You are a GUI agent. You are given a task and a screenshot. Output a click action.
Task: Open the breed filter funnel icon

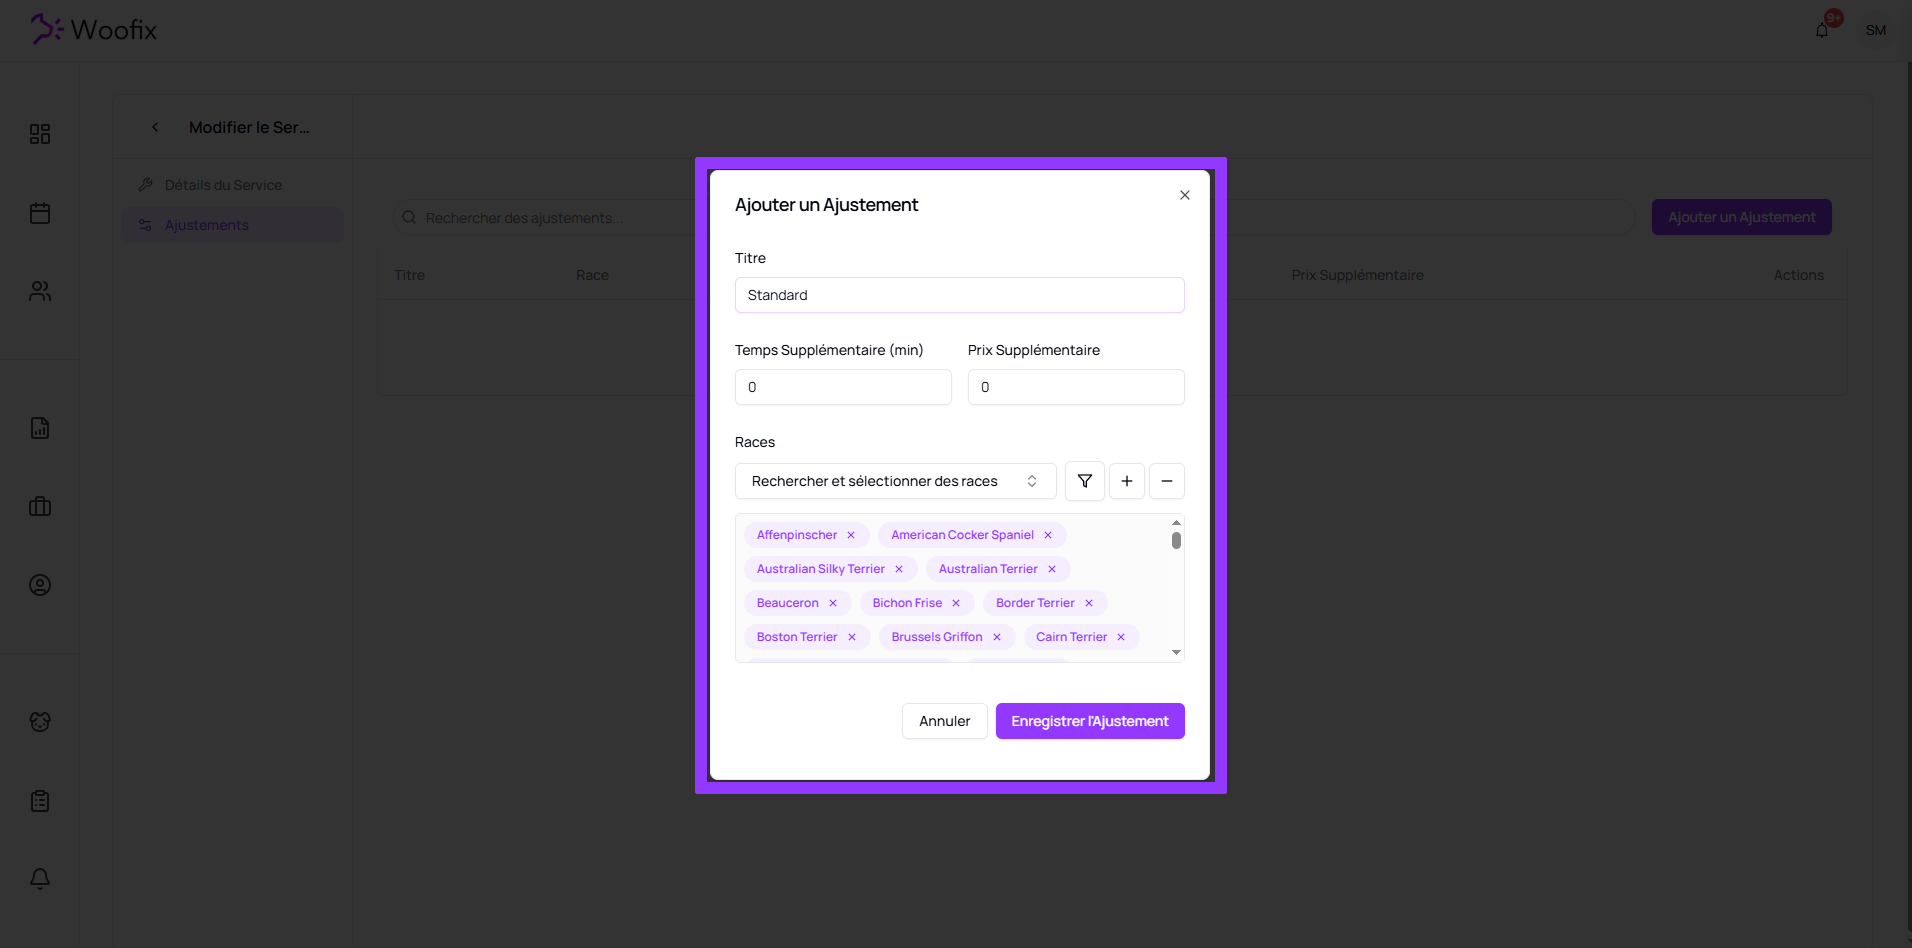(1084, 481)
